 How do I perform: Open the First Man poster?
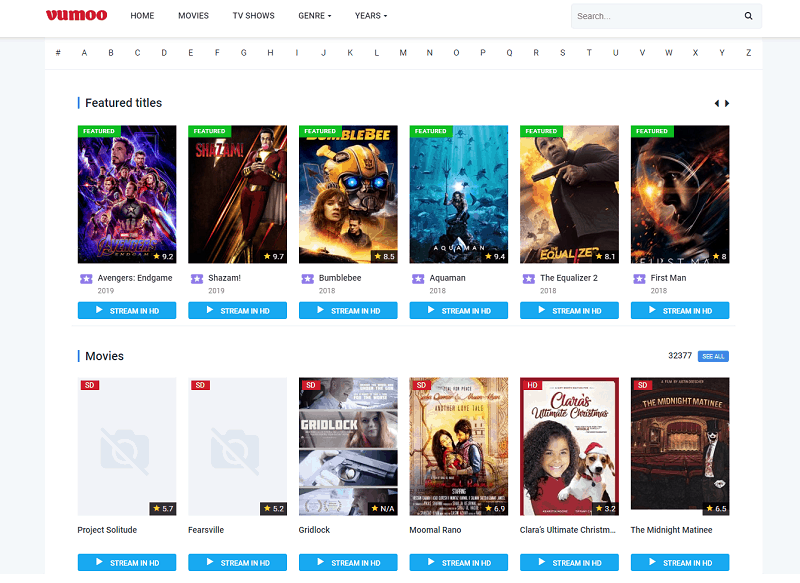click(680, 194)
